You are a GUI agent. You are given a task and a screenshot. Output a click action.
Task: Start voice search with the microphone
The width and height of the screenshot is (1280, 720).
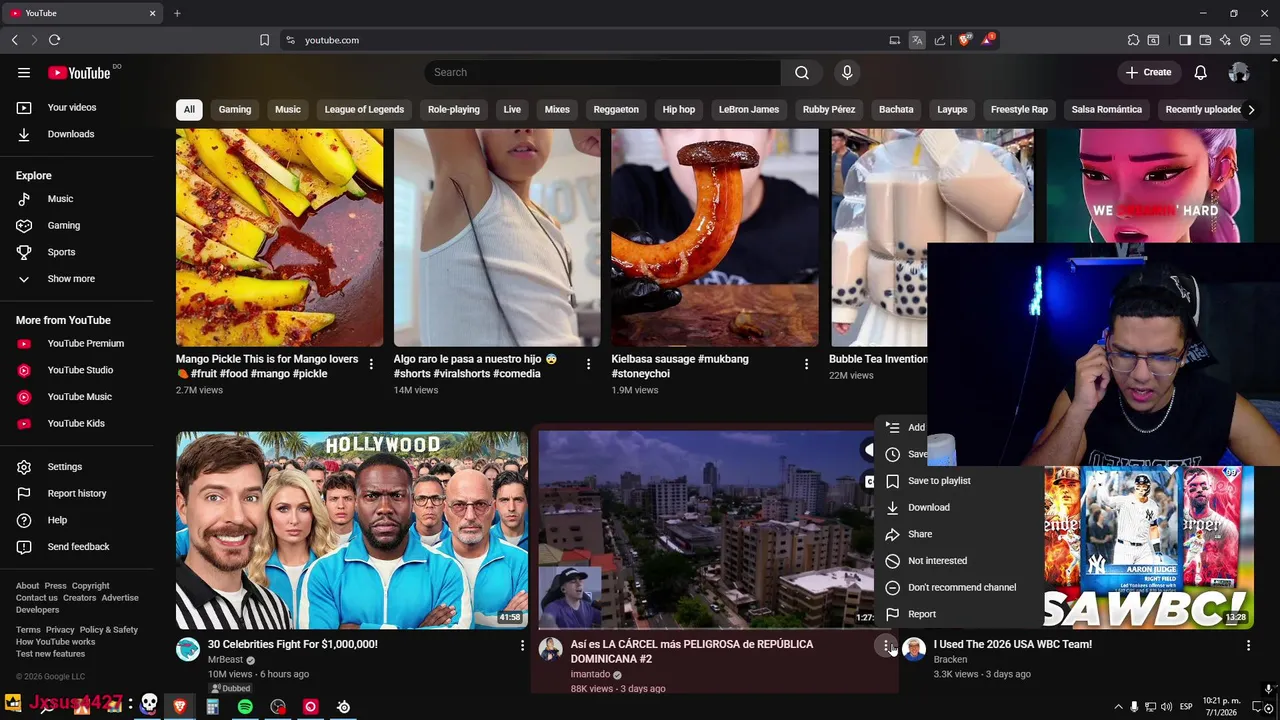(x=847, y=72)
